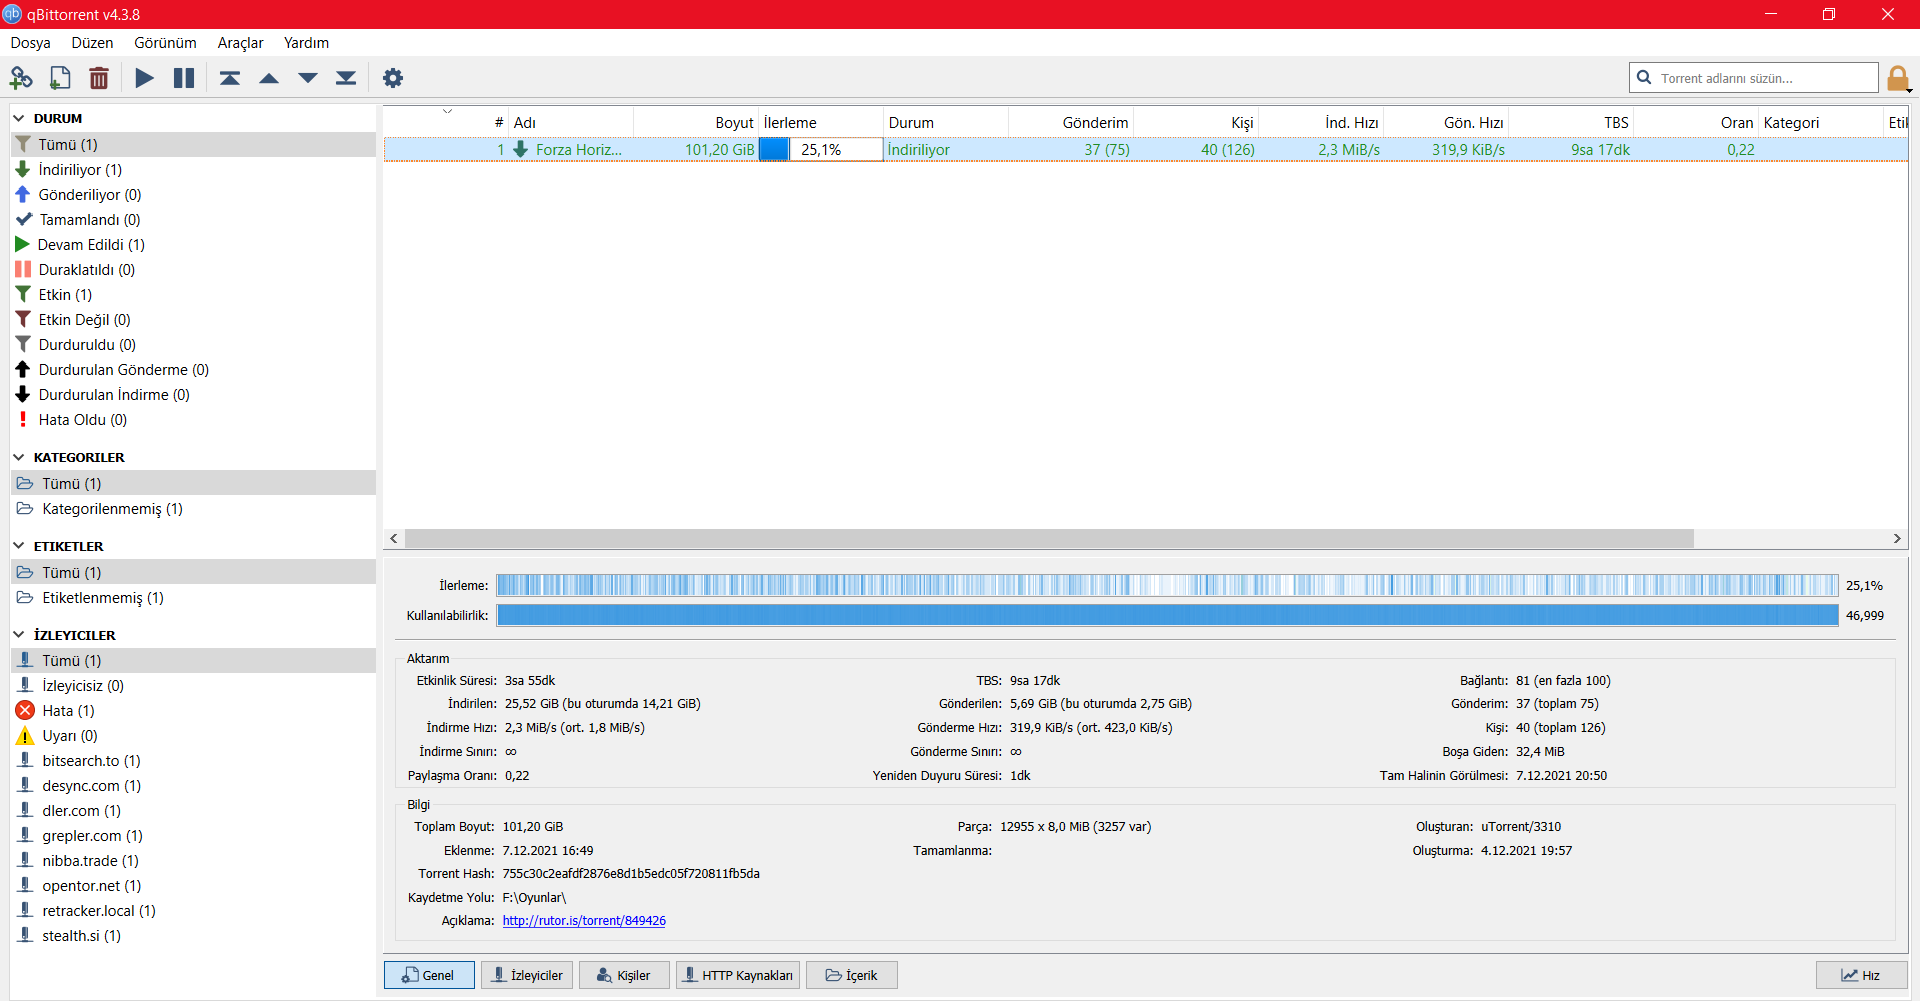This screenshot has width=1920, height=1001.
Task: Toggle the Hız graph button
Action: (1862, 975)
